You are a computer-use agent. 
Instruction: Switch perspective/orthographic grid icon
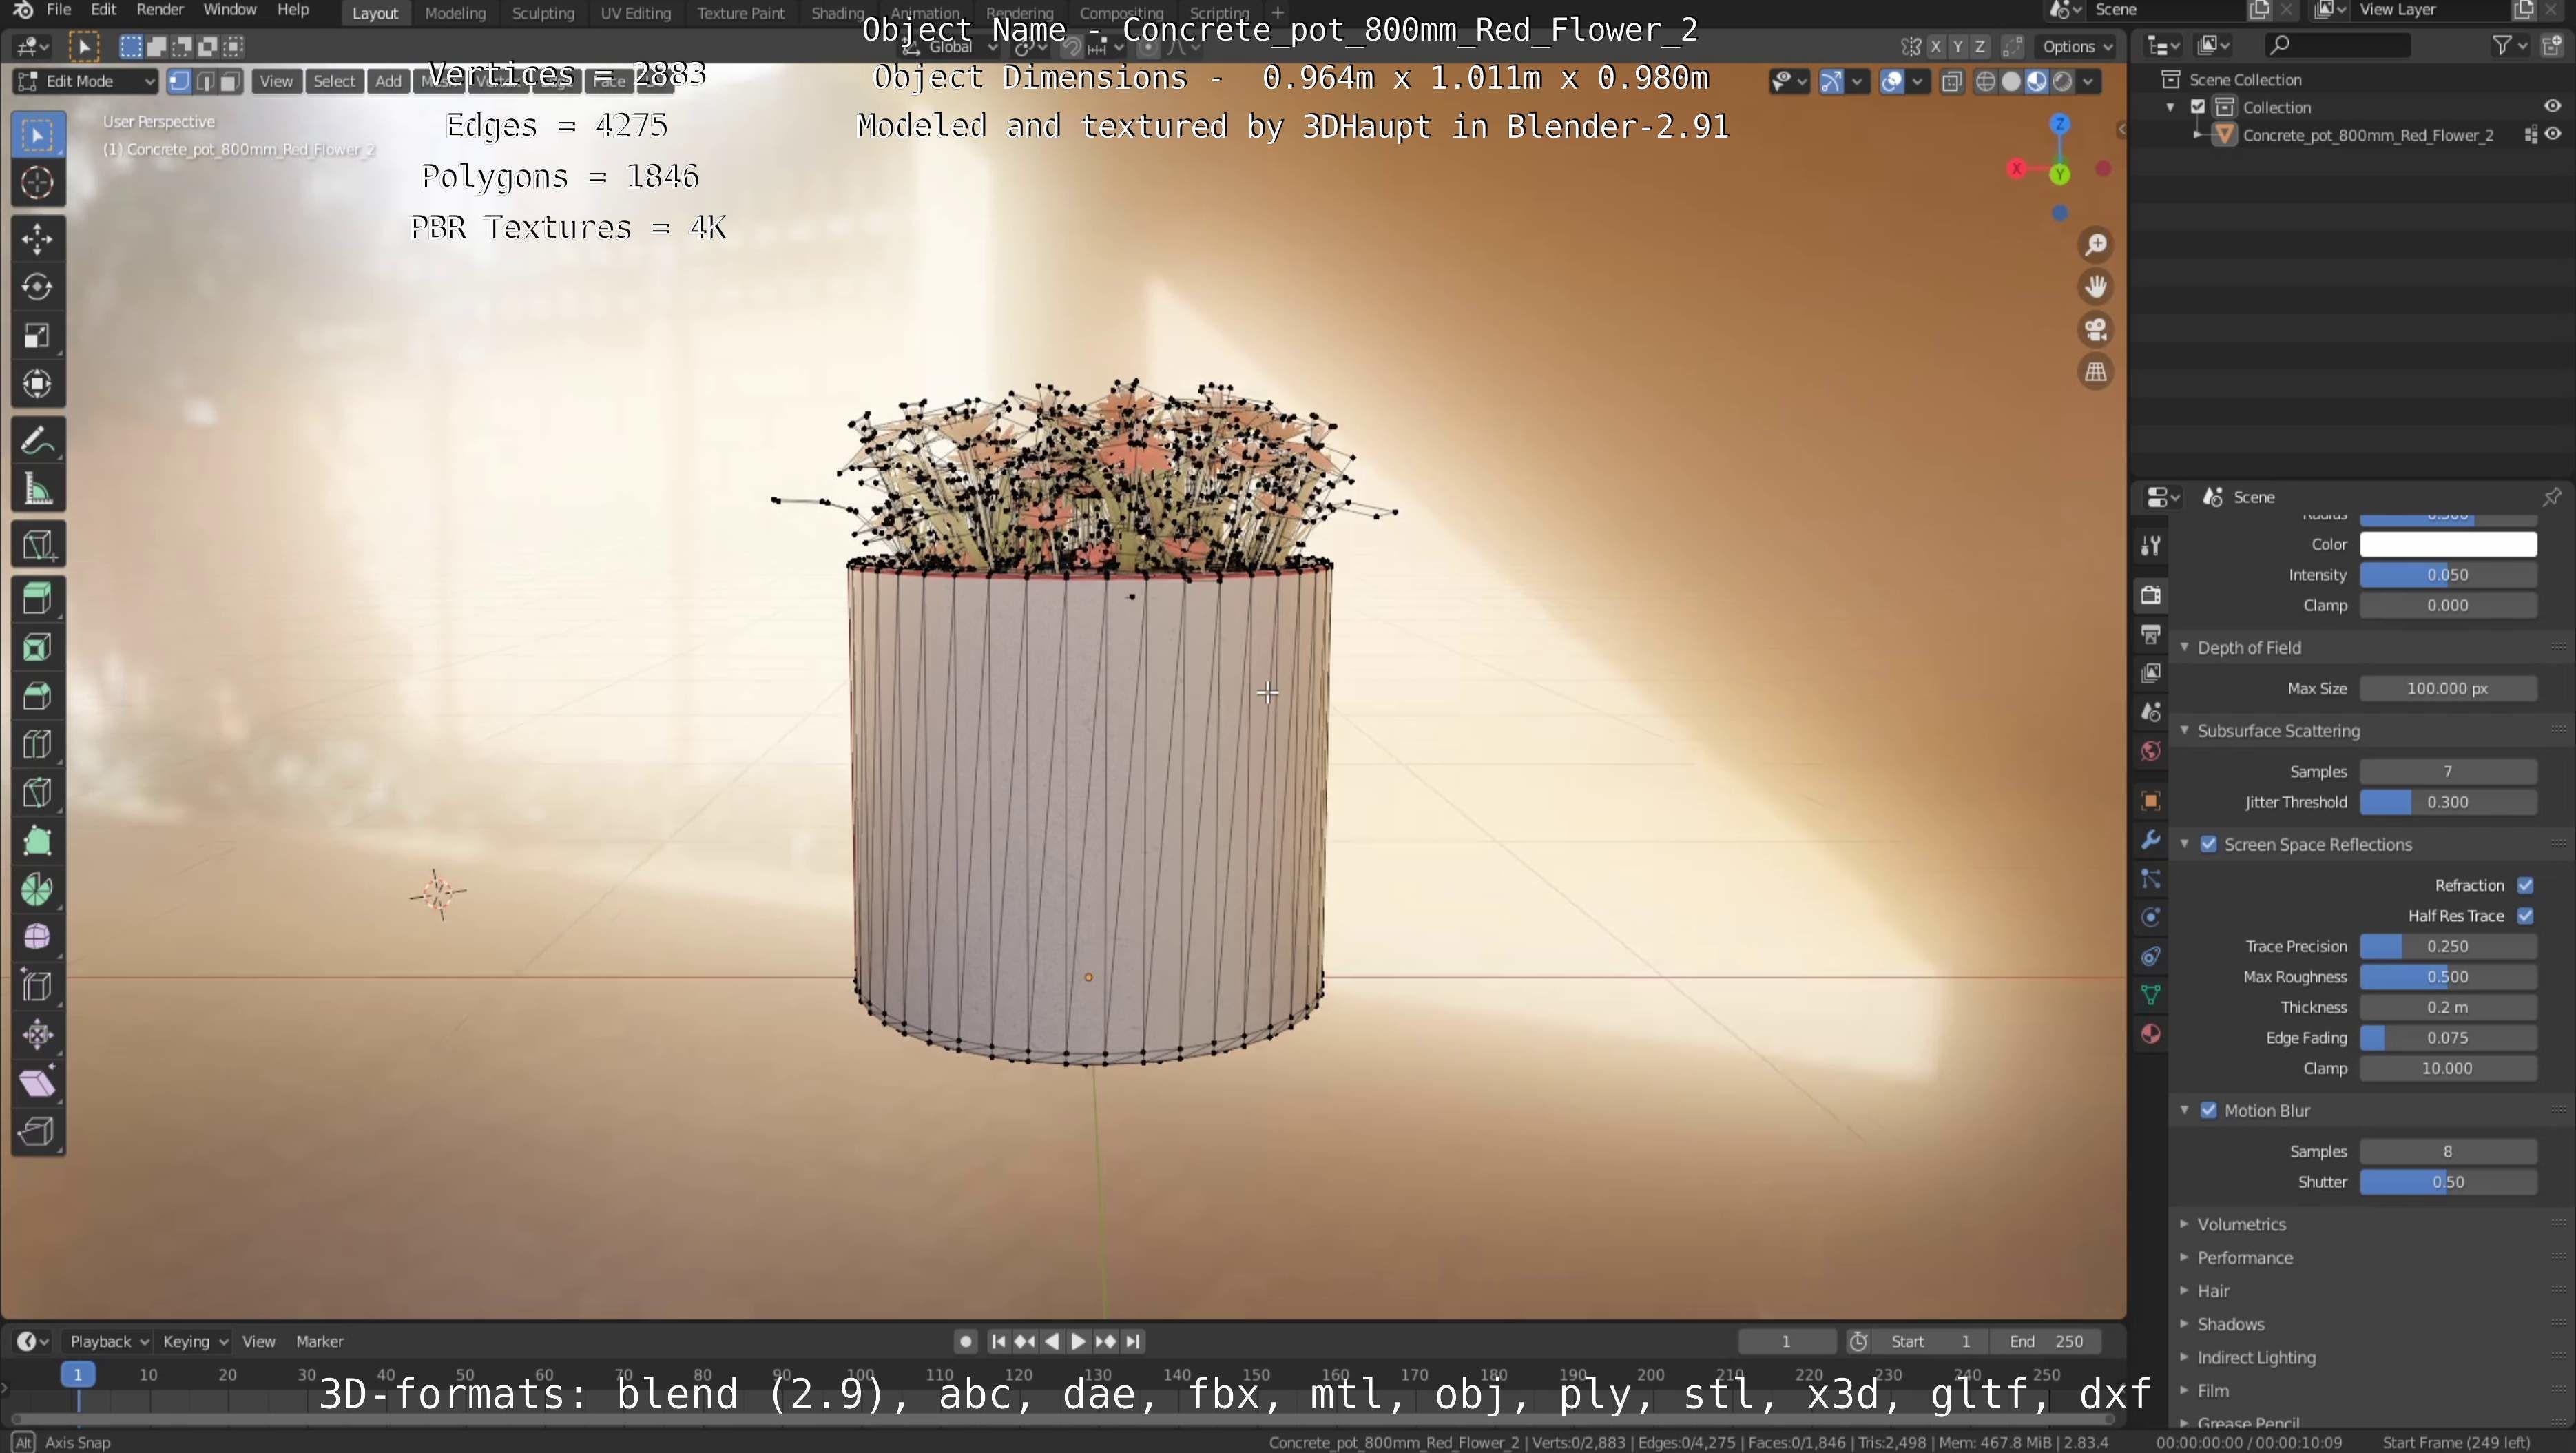[2096, 372]
